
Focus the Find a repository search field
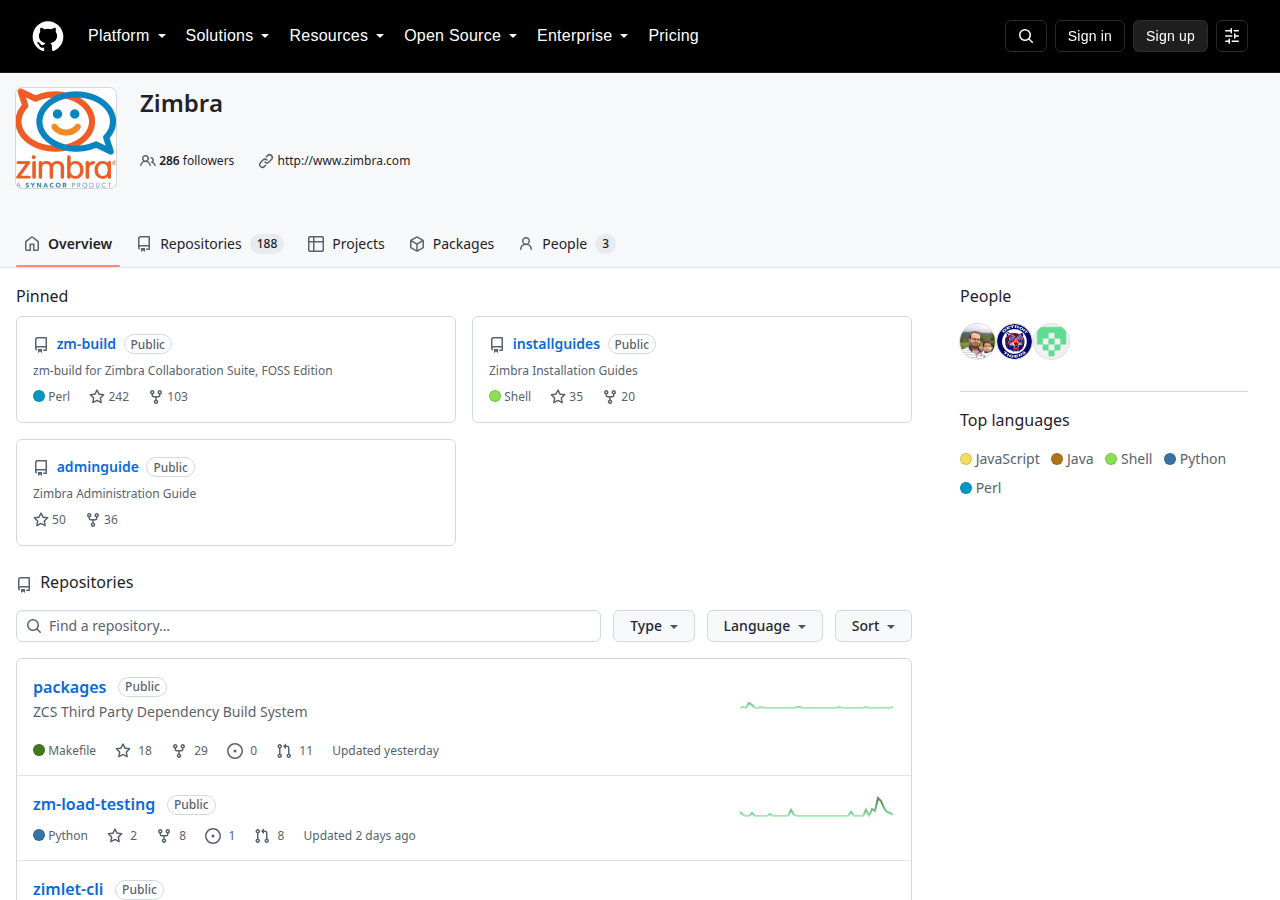click(x=308, y=626)
